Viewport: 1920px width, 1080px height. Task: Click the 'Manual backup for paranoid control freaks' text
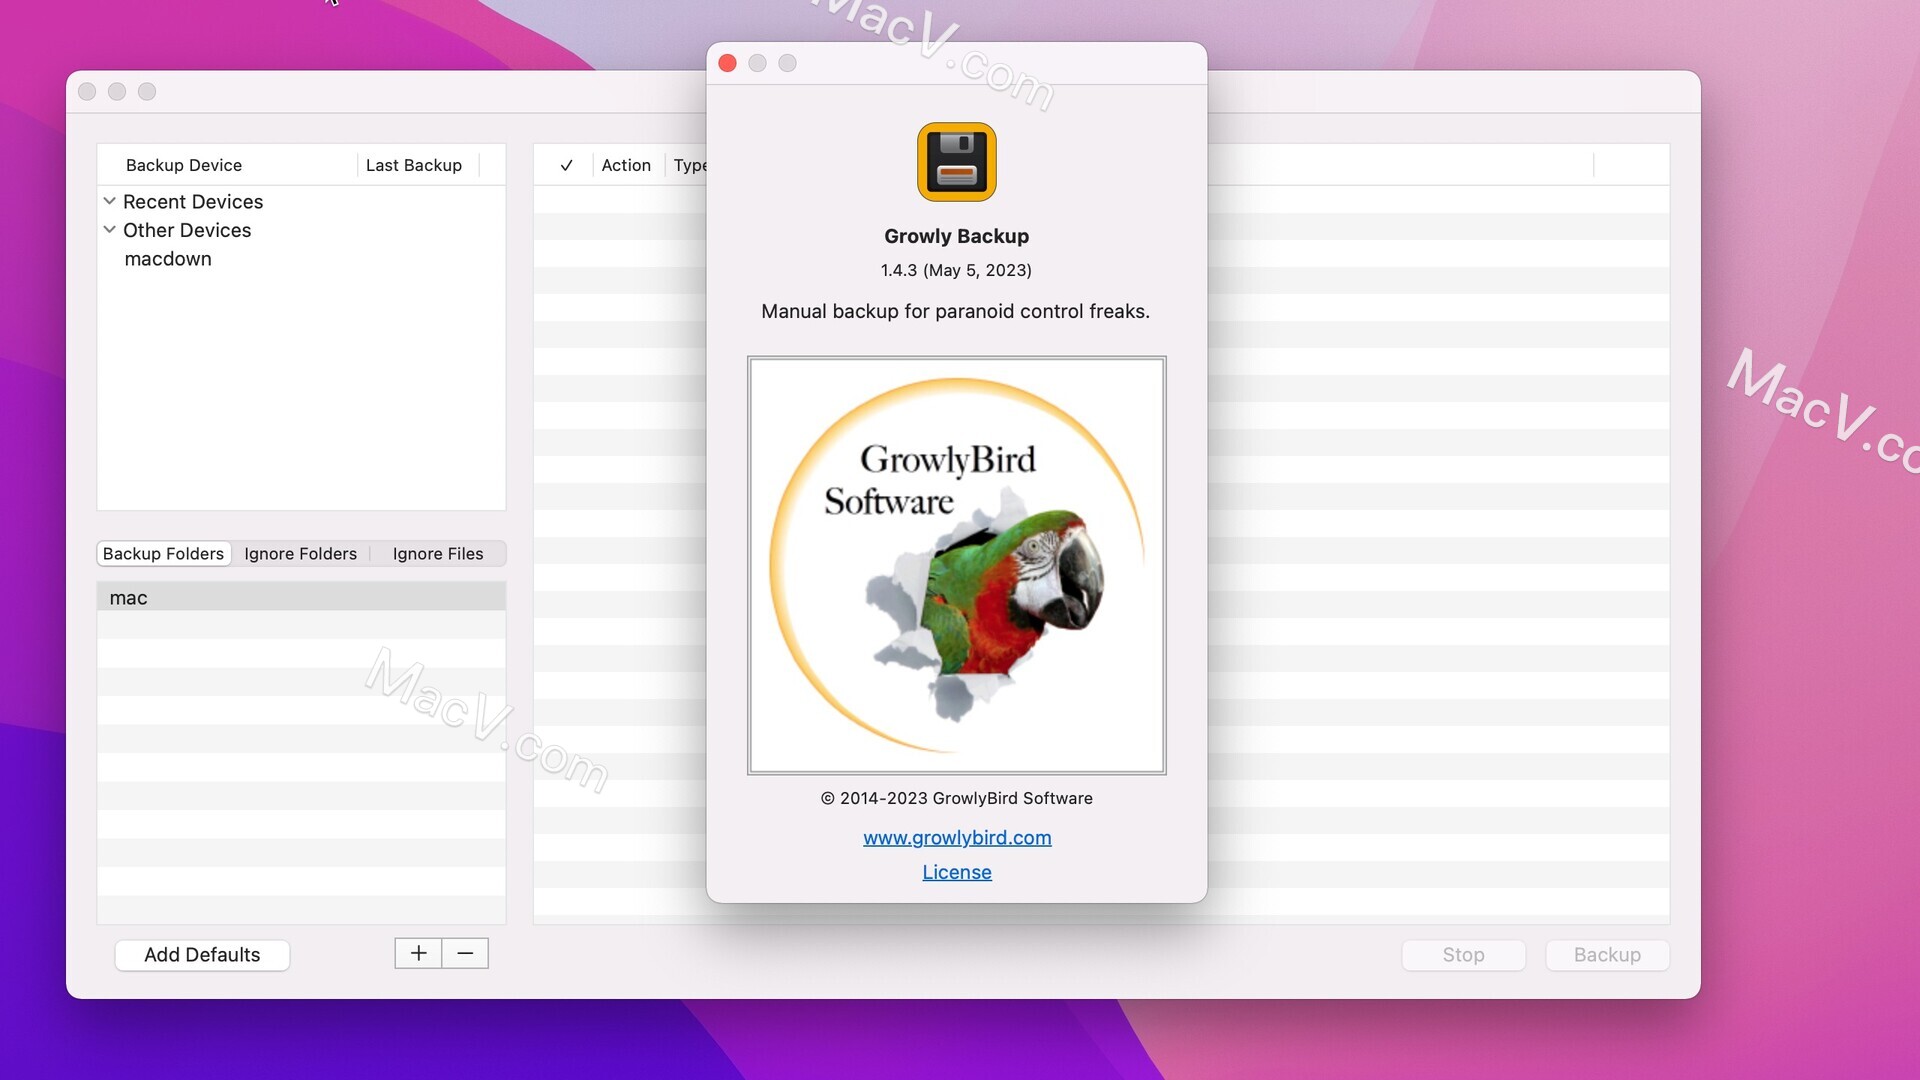tap(955, 311)
